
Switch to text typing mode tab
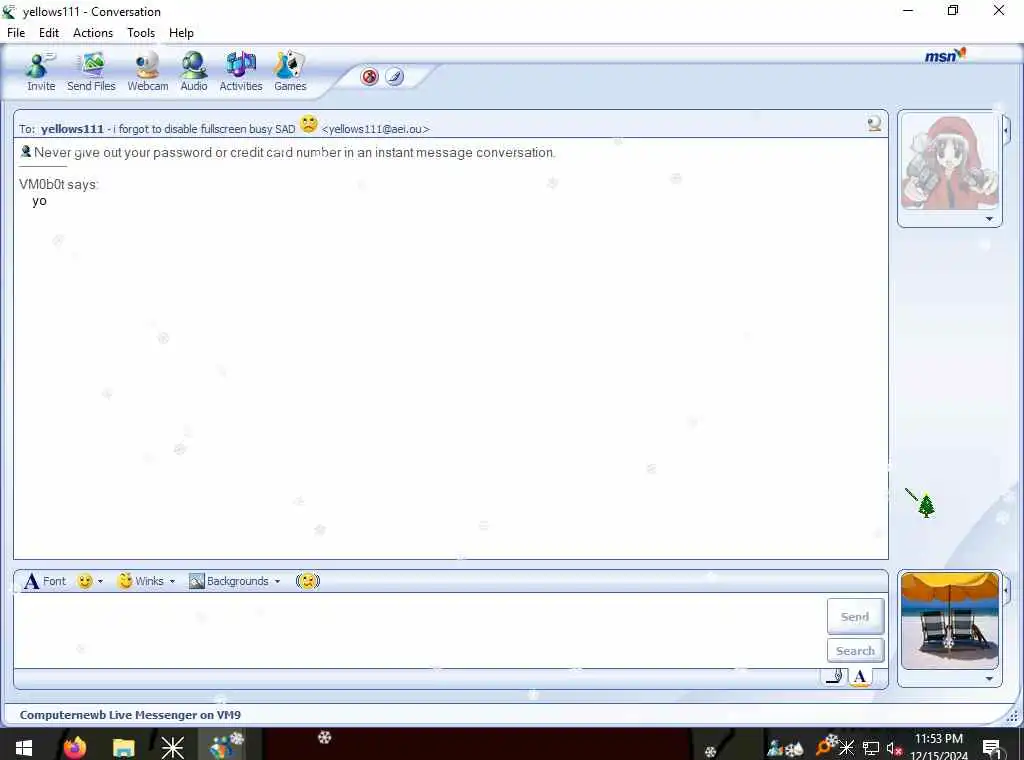[x=860, y=676]
